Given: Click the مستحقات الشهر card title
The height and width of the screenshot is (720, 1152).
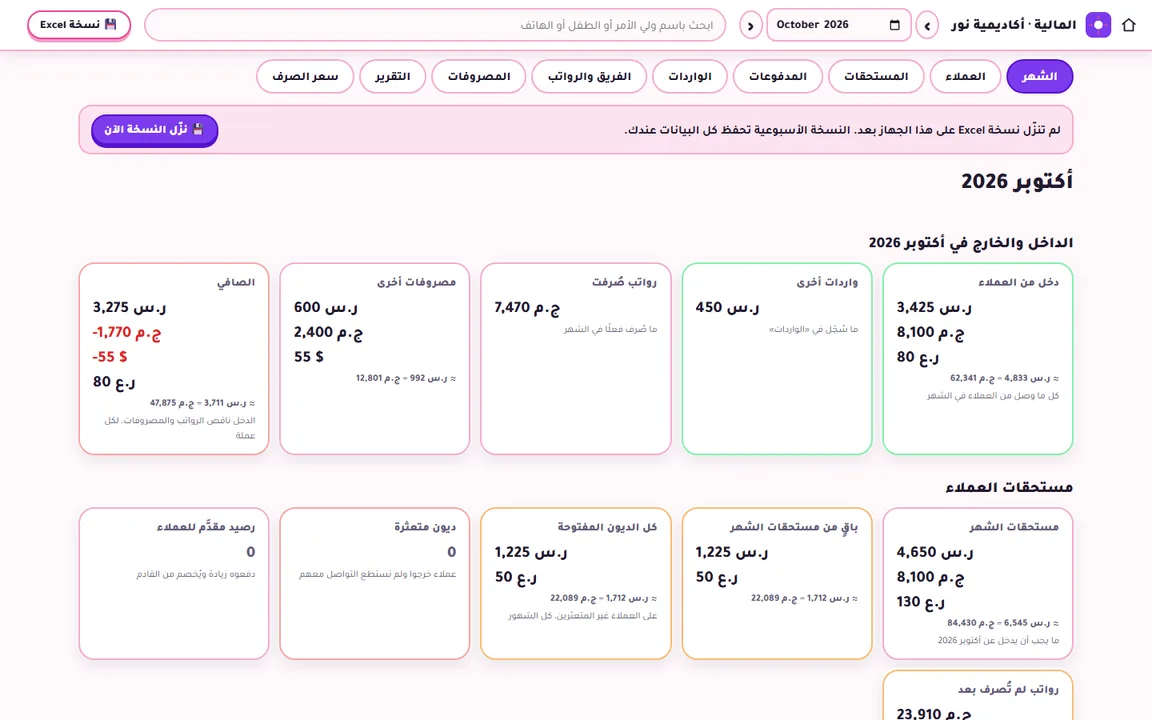Looking at the screenshot, I should tap(1014, 527).
